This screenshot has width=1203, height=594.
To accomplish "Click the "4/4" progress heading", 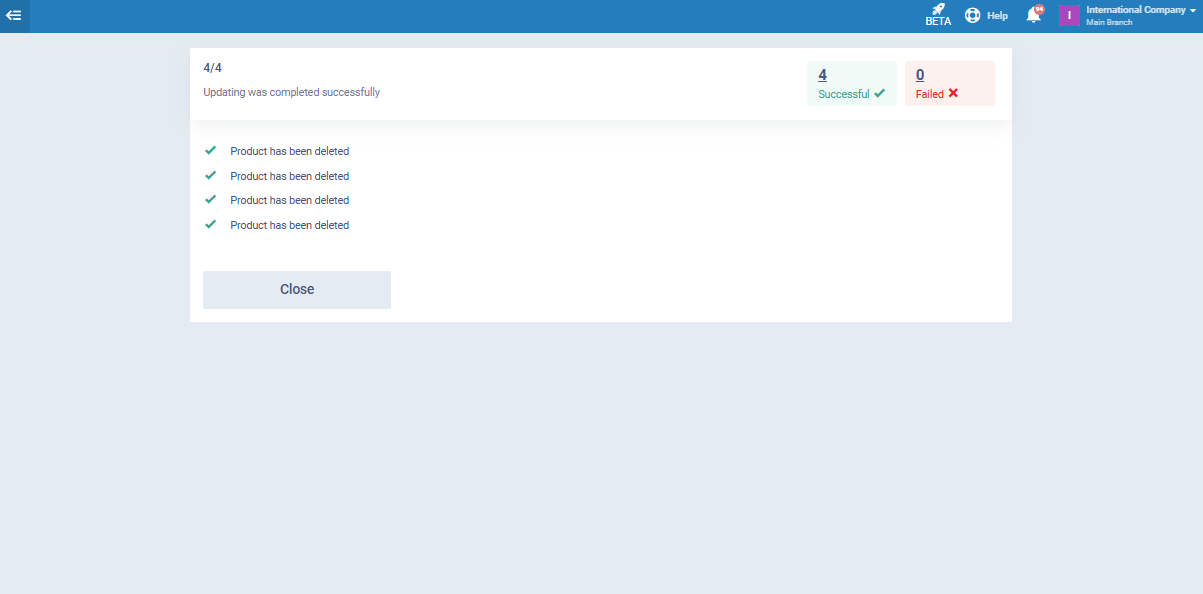I will (x=212, y=68).
